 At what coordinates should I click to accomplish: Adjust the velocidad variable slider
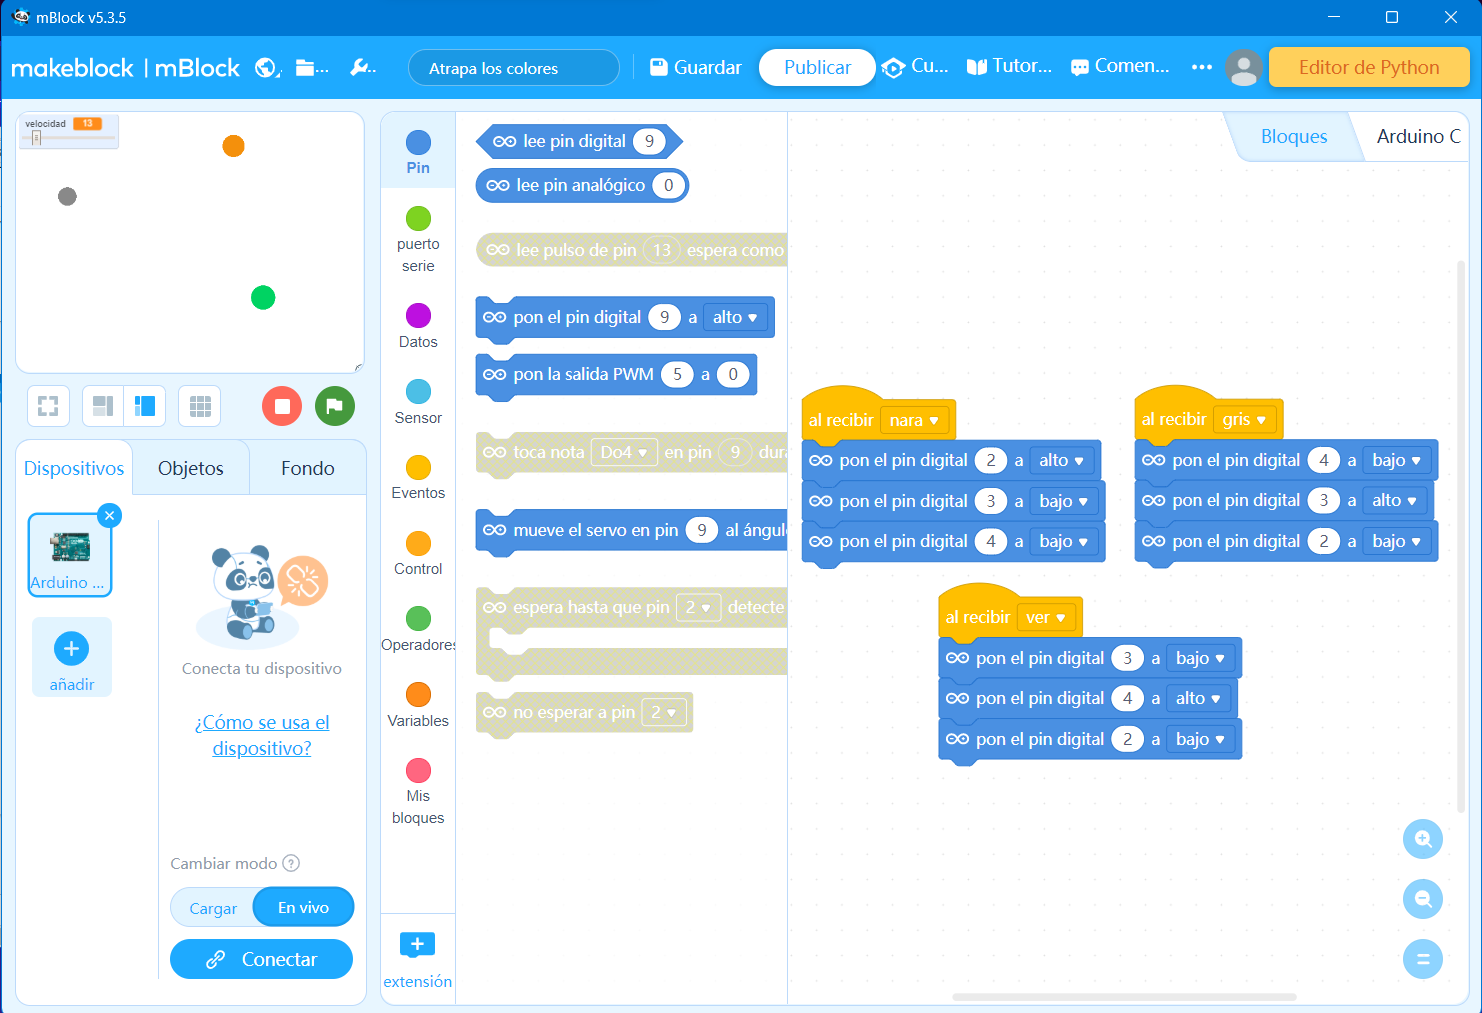click(x=37, y=138)
